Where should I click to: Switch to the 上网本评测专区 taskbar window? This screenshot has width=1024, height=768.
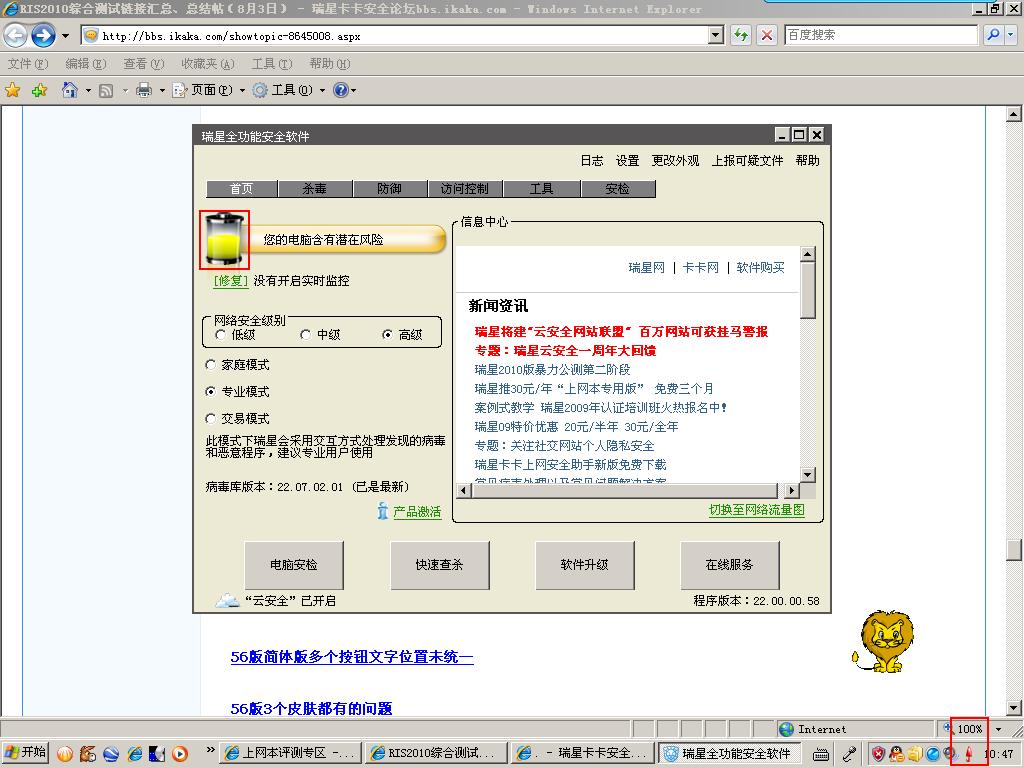tap(290, 753)
